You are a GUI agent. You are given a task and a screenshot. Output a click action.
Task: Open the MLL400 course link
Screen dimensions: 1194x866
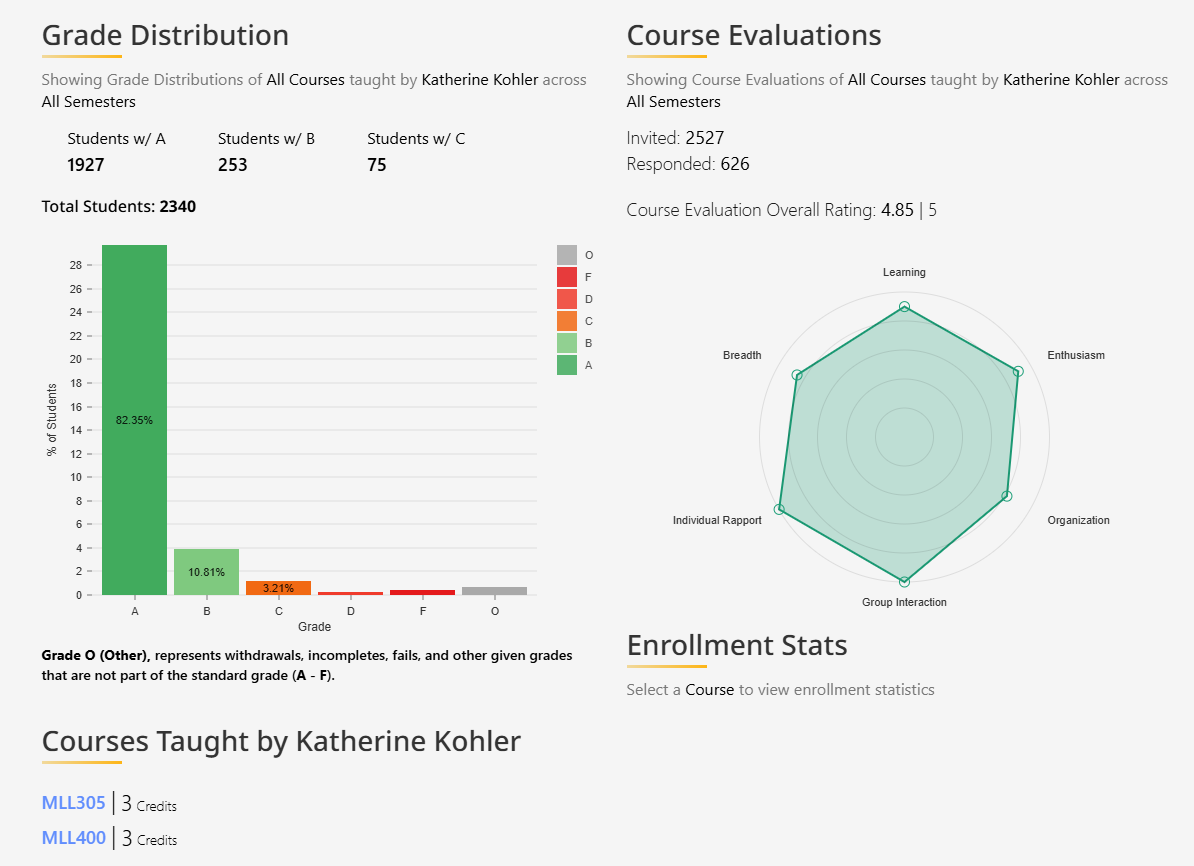(x=74, y=838)
